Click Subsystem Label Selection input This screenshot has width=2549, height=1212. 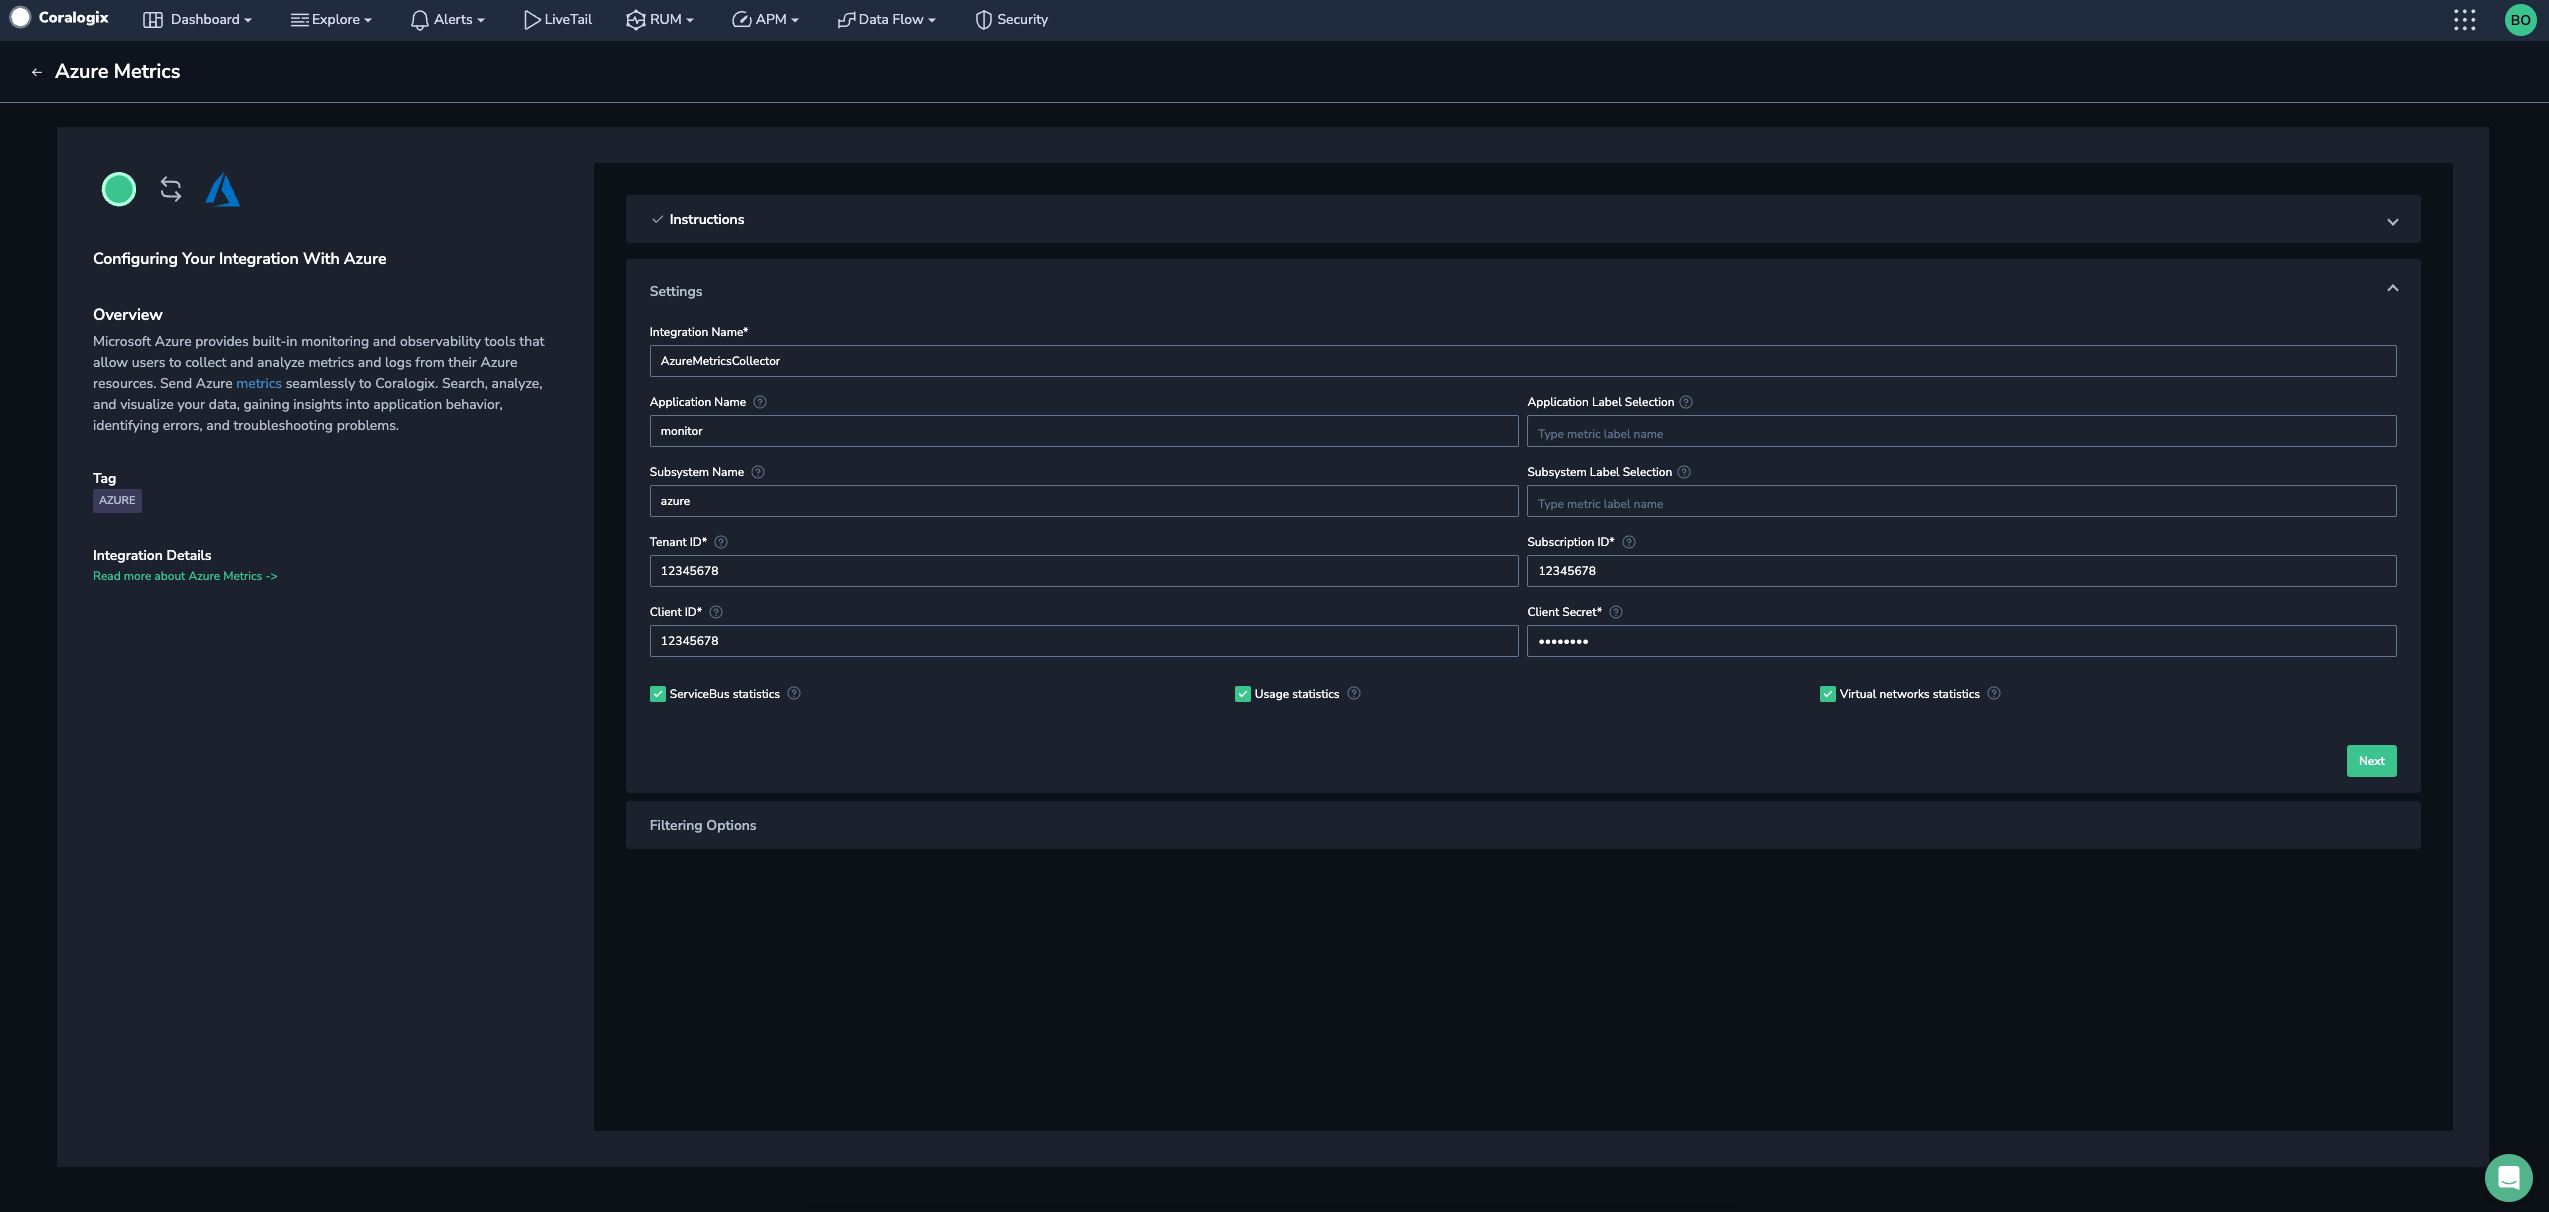click(1962, 501)
